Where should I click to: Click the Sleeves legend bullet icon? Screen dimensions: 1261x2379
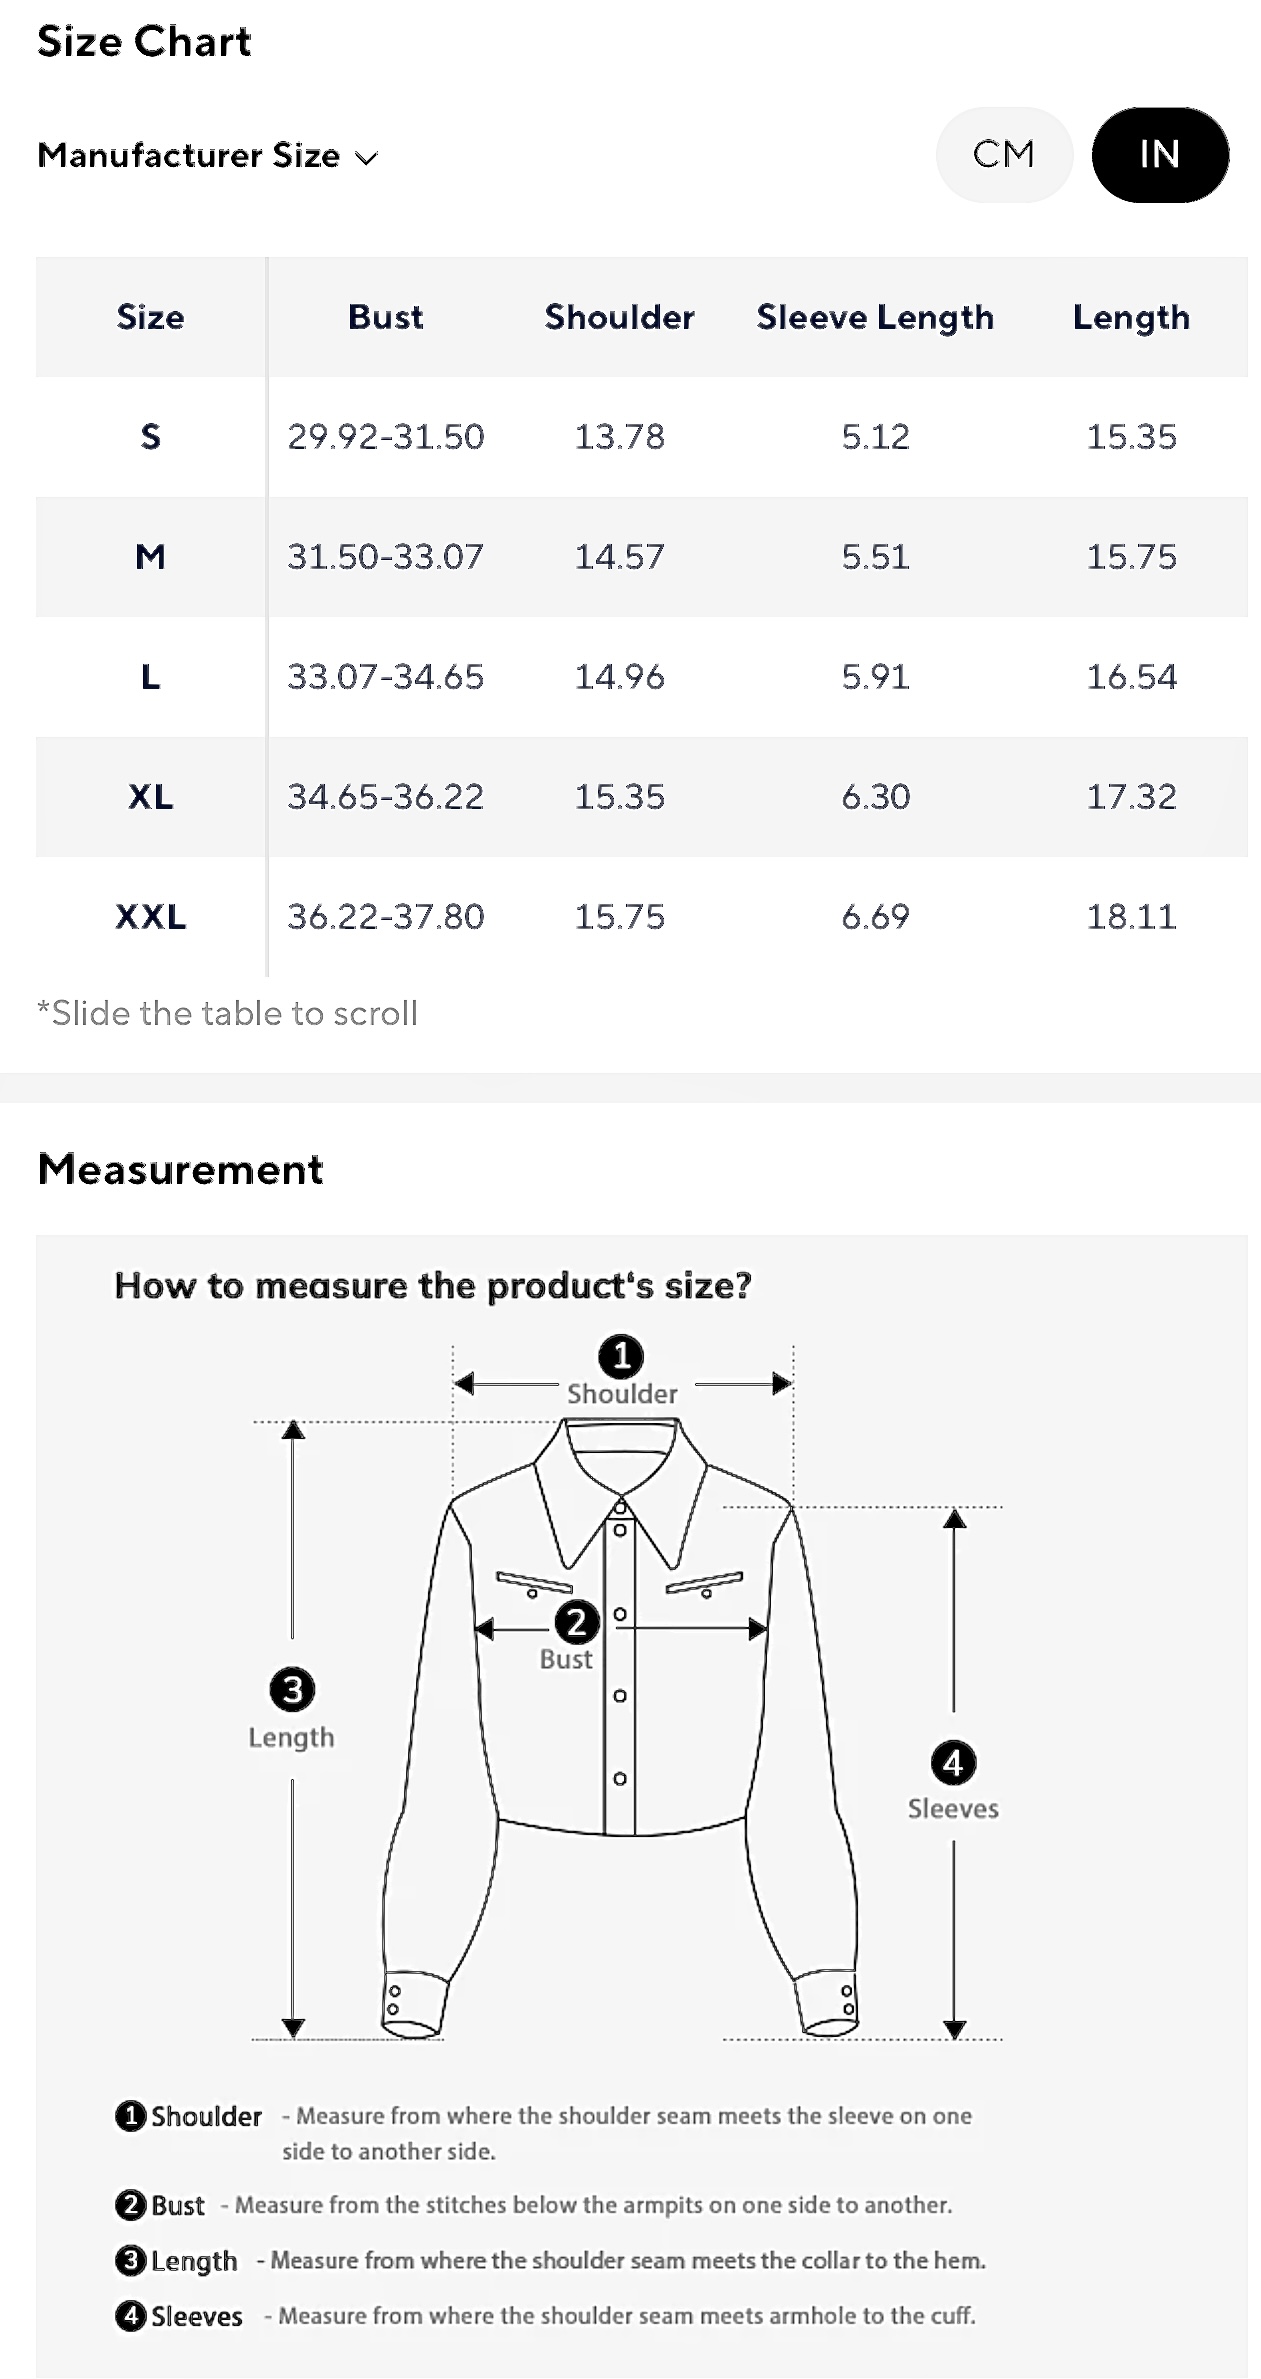pyautogui.click(x=130, y=2315)
